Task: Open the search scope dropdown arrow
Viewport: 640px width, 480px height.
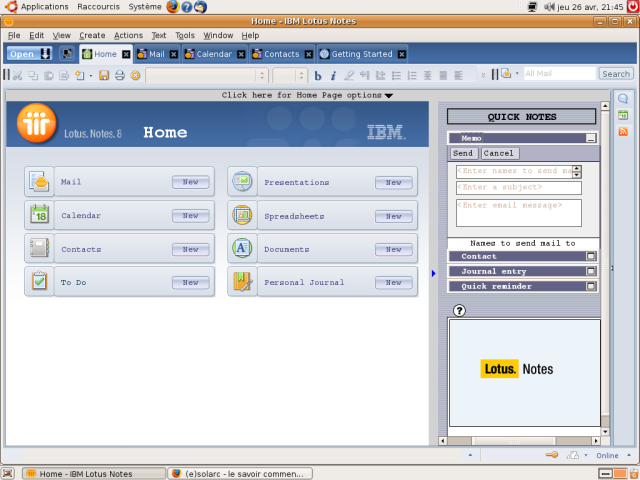Action: [x=517, y=74]
